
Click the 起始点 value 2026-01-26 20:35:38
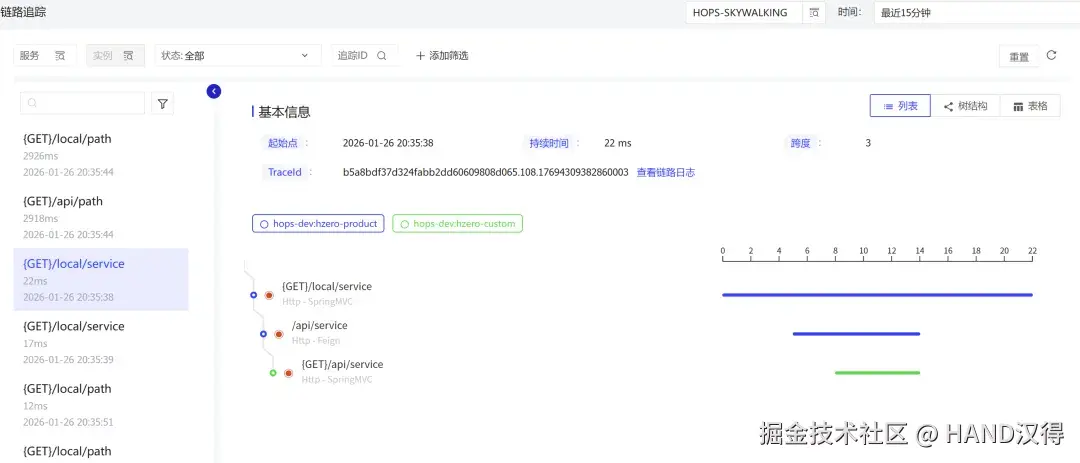pos(388,143)
